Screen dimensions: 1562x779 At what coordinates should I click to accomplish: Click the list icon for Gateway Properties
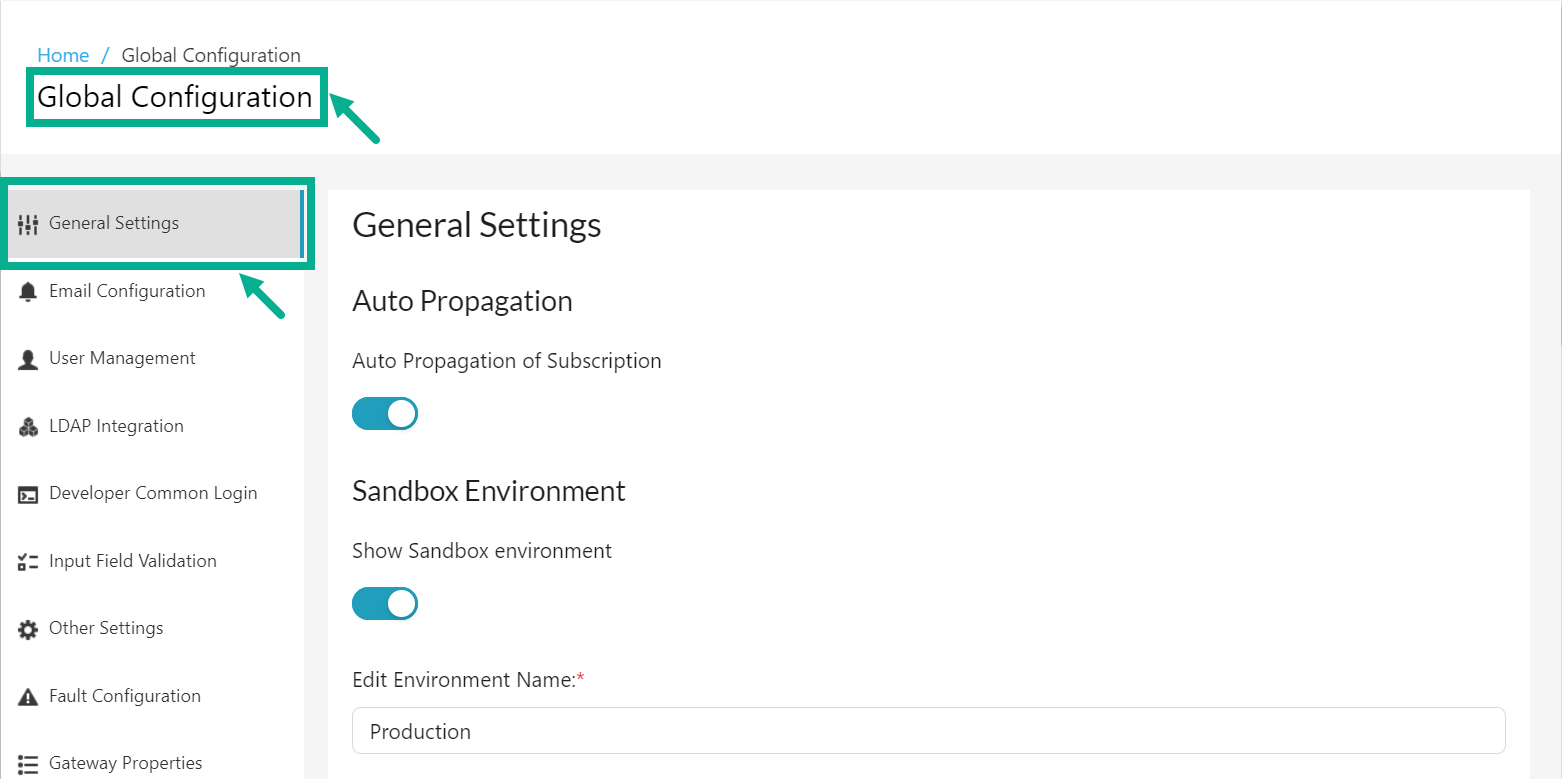[x=28, y=762]
